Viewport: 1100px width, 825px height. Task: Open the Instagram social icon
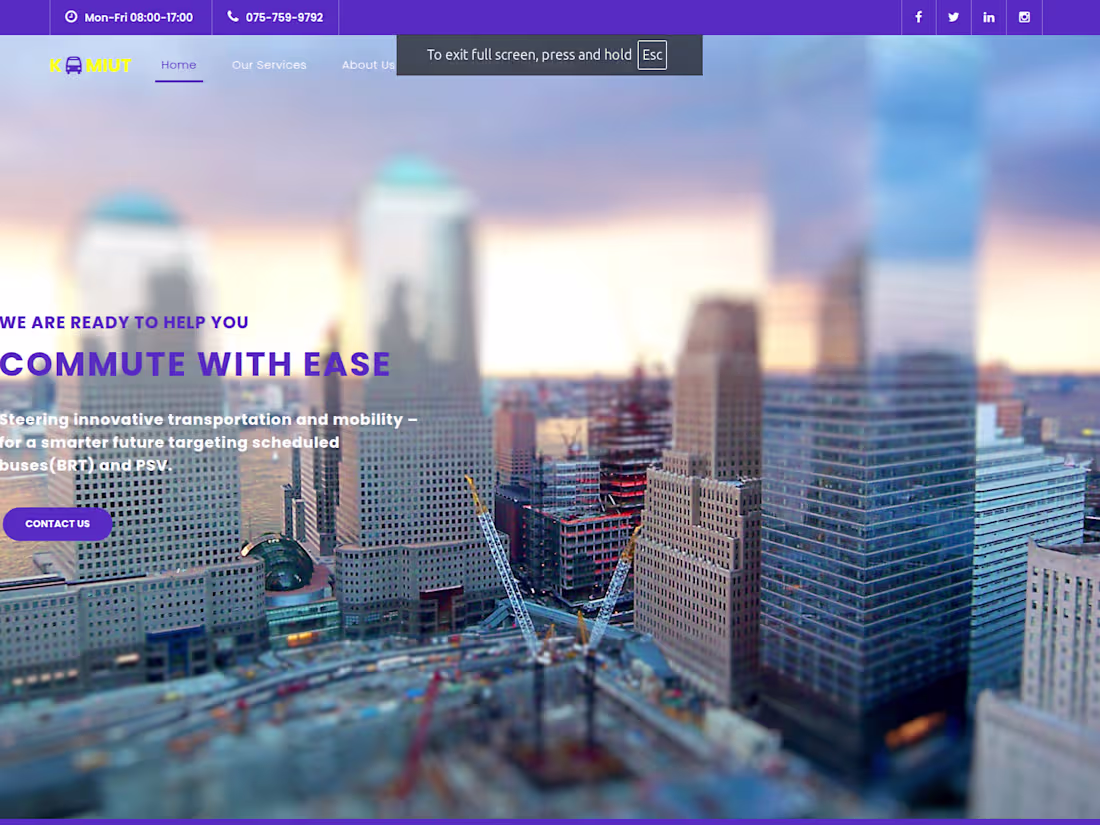click(x=1024, y=17)
